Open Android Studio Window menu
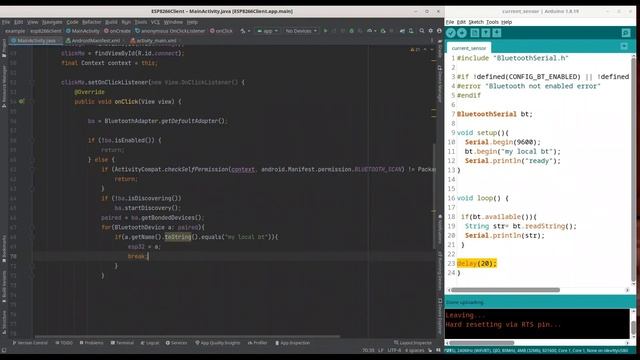640x360 pixels. click(x=173, y=22)
